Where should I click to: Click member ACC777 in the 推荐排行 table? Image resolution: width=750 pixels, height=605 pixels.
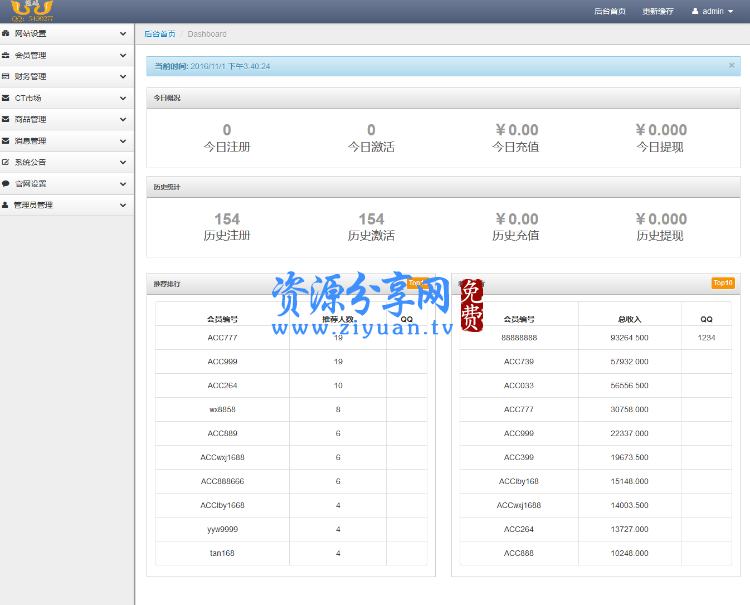coord(222,338)
